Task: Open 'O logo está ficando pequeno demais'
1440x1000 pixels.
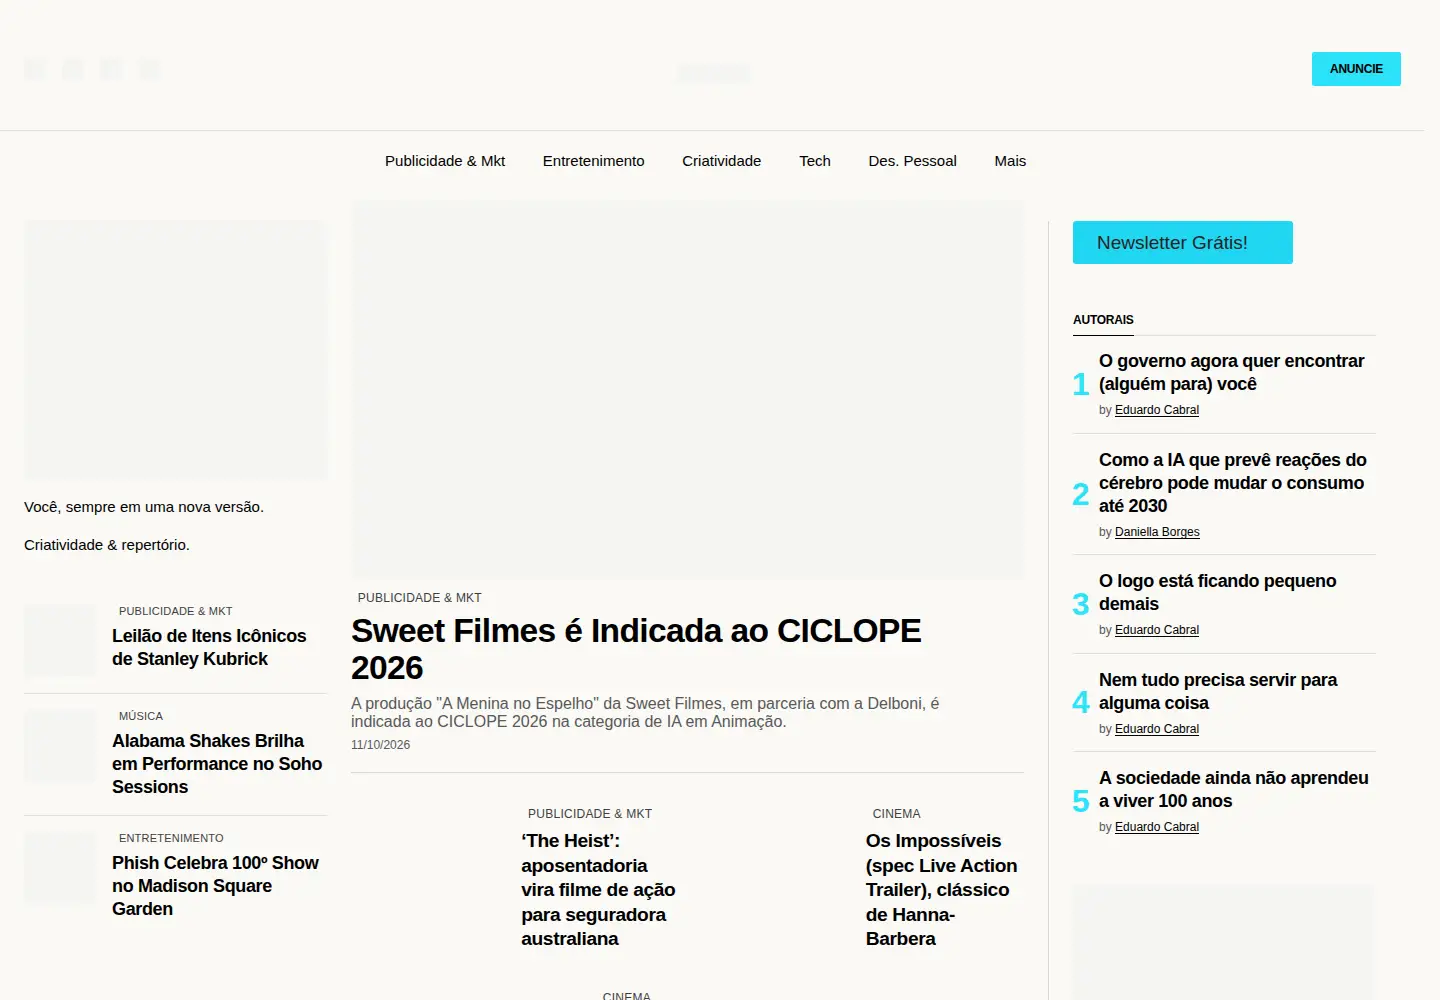Action: tap(1217, 592)
